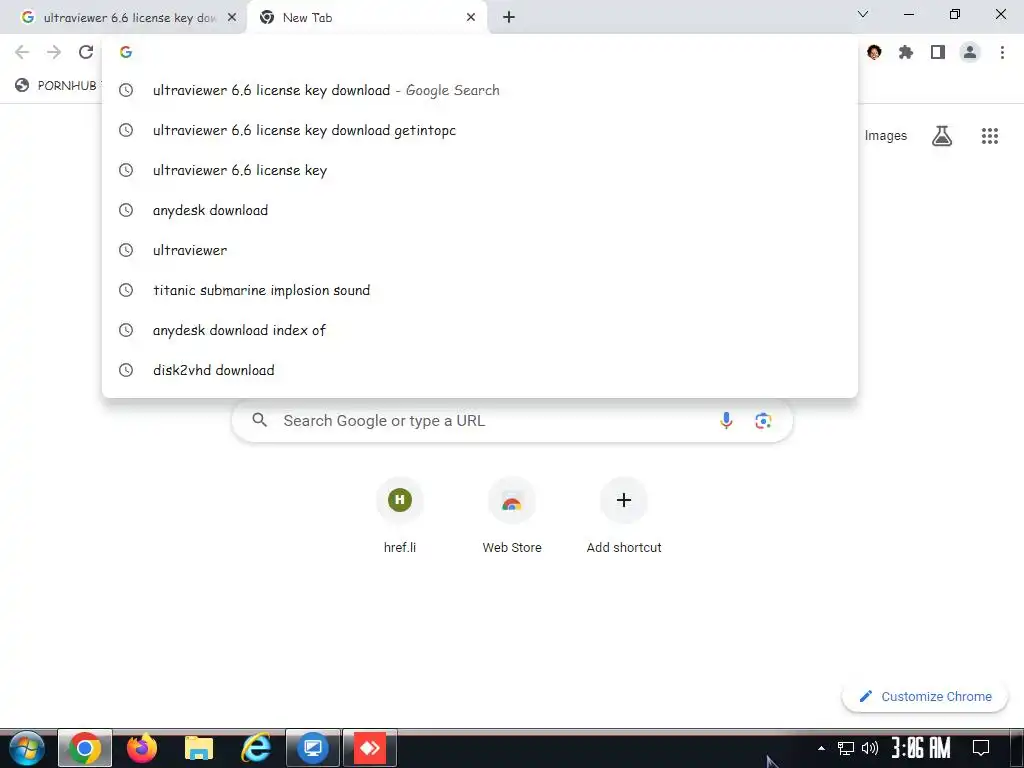The image size is (1024, 768).
Task: Switch to the New Tab tab
Action: click(368, 18)
